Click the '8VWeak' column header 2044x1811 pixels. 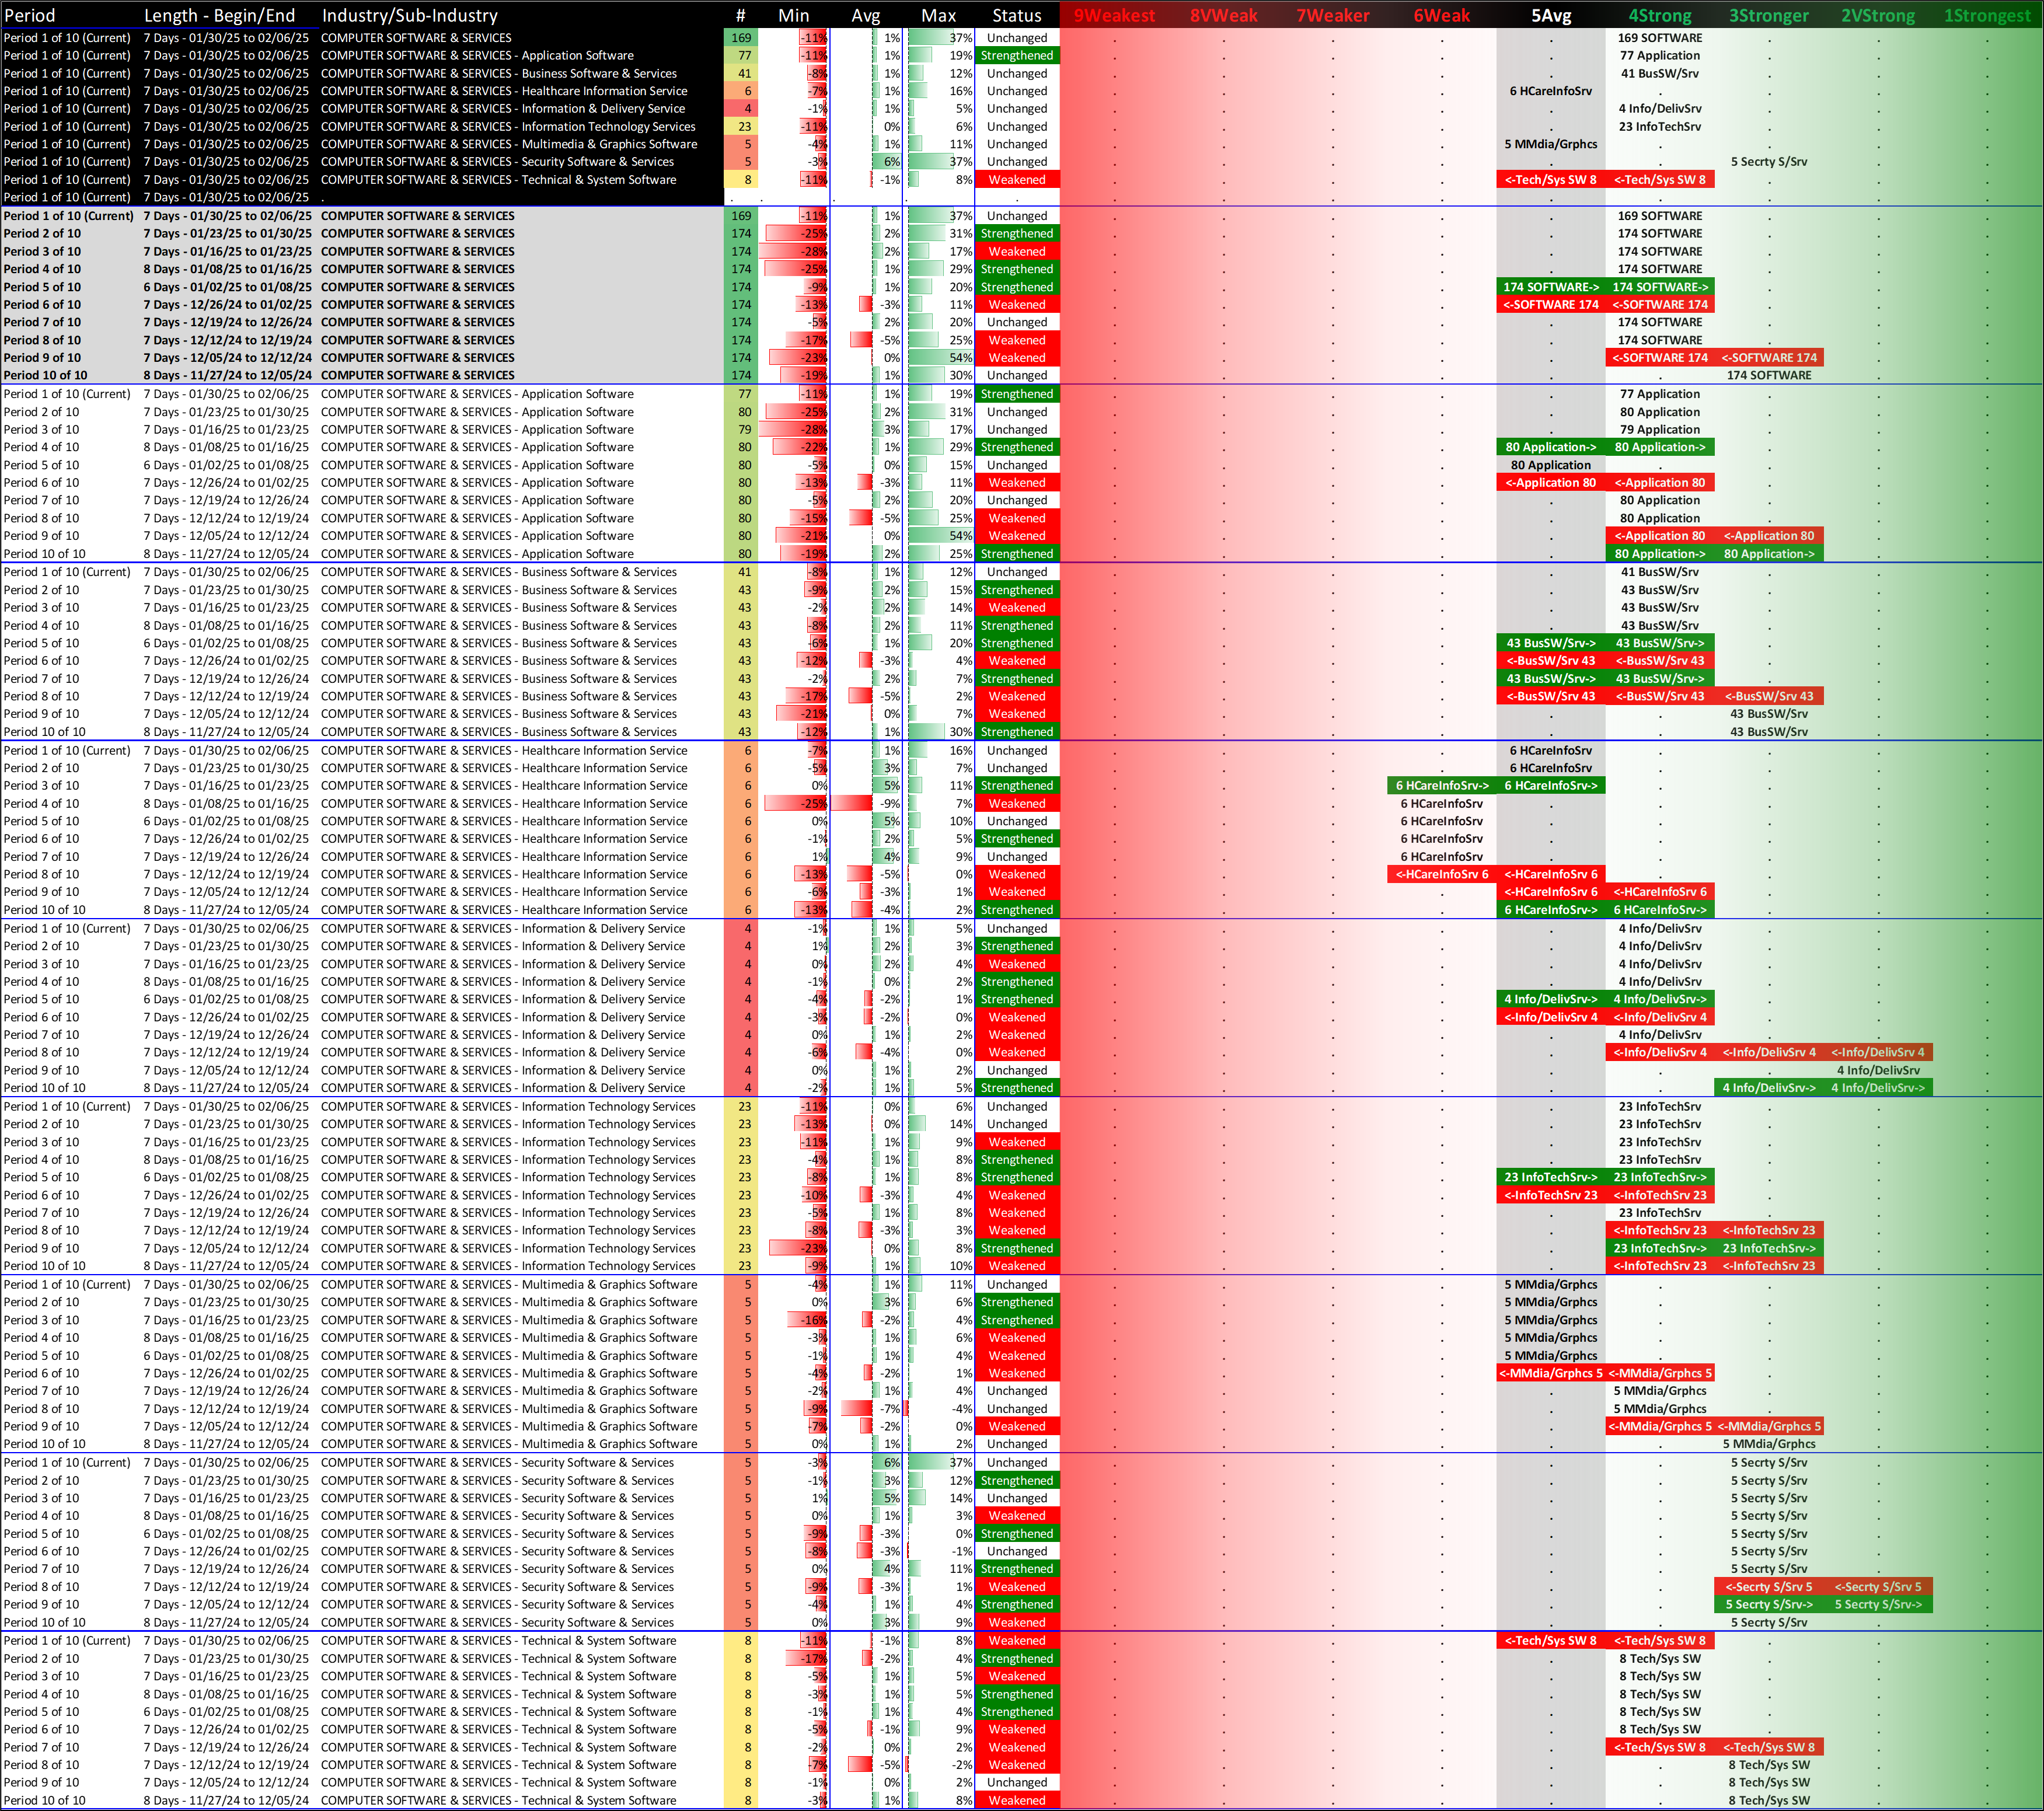tap(1223, 15)
